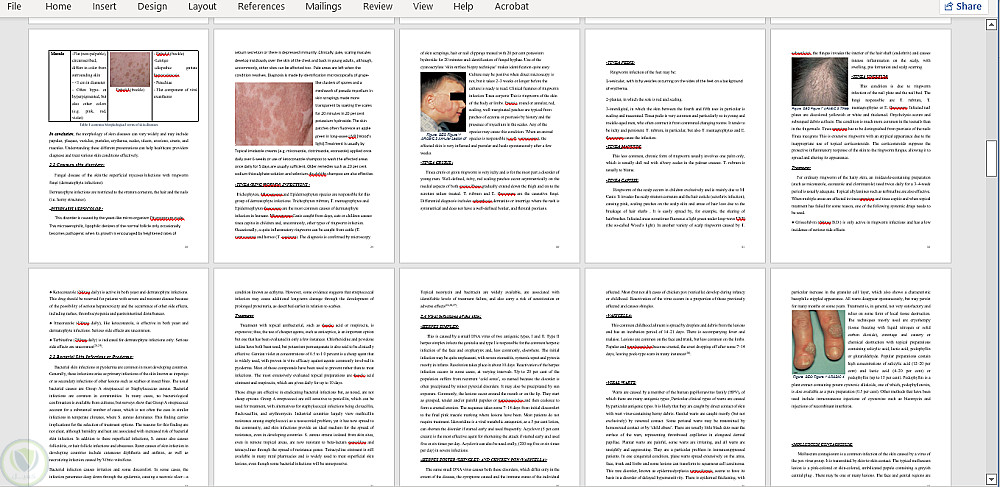Click the vertical scrollbar thumb
The width and height of the screenshot is (1000, 487).
(990, 159)
